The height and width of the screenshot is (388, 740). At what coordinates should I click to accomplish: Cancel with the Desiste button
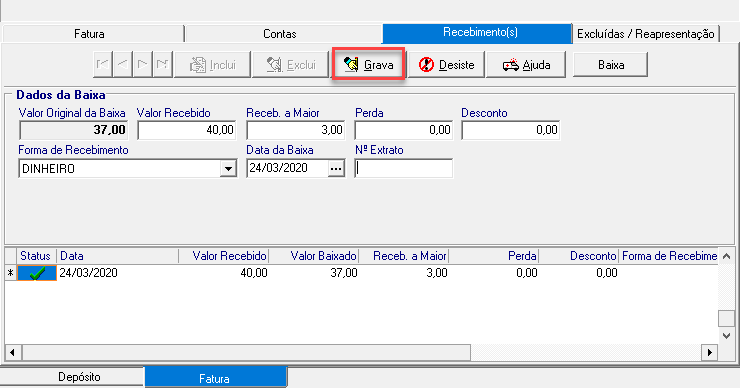pos(446,64)
